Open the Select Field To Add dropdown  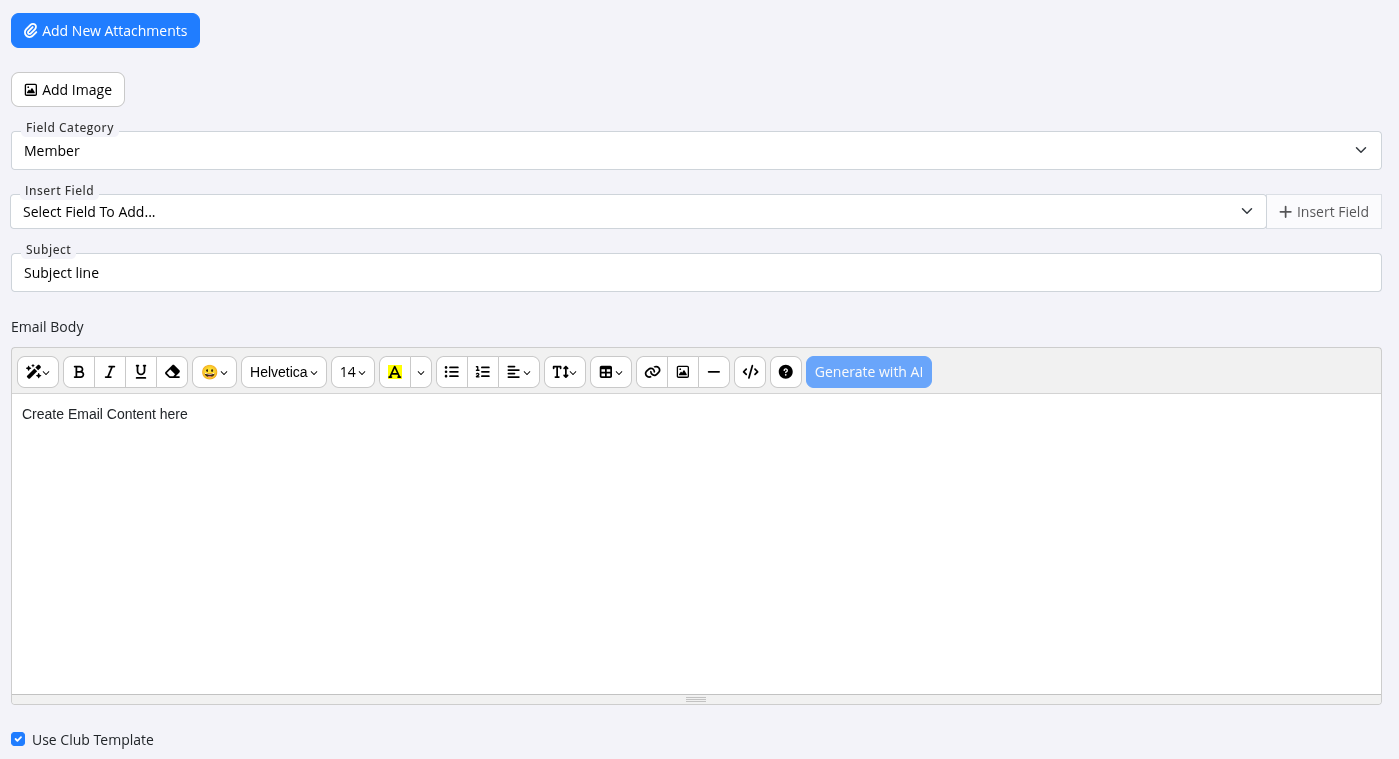pyautogui.click(x=638, y=211)
